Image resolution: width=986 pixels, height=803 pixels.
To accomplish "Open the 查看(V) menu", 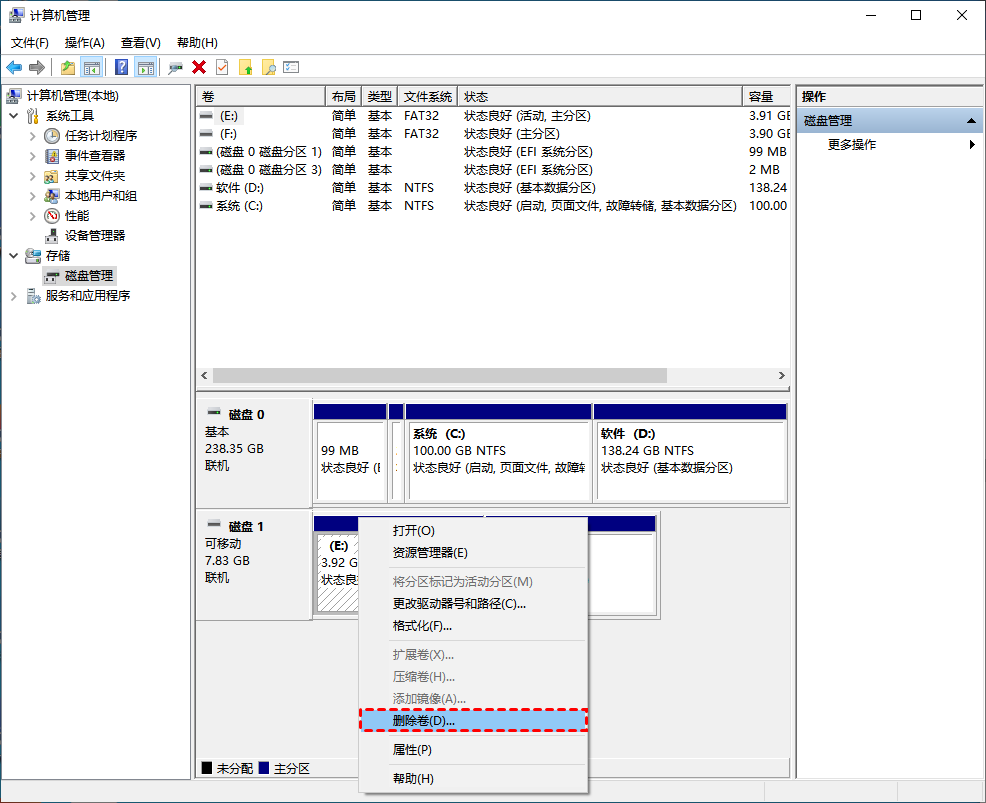I will point(140,43).
